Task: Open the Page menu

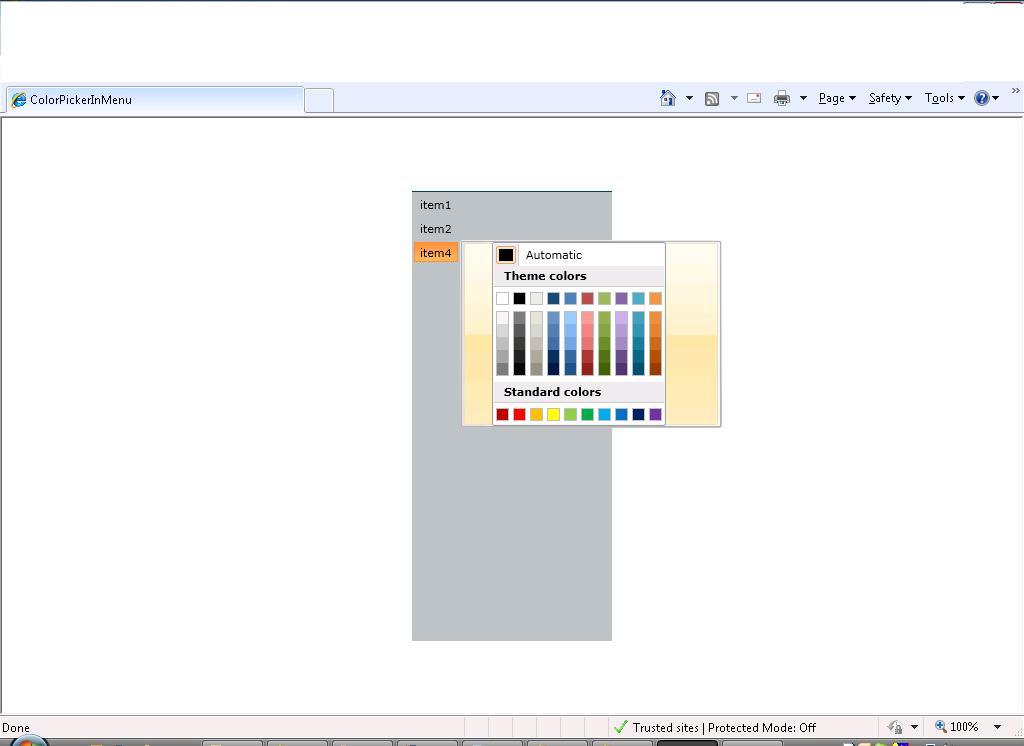Action: tap(837, 98)
